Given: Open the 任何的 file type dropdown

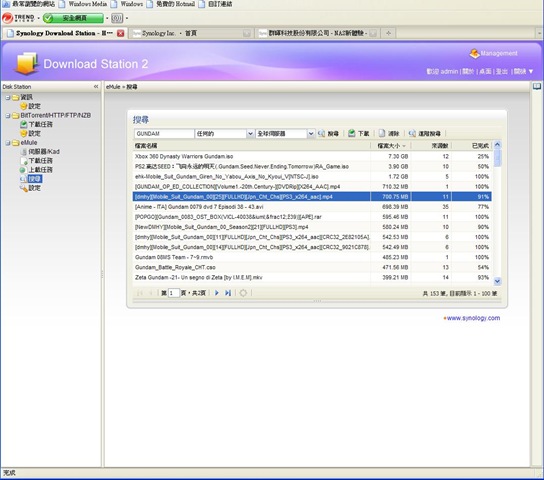Looking at the screenshot, I should [250, 134].
